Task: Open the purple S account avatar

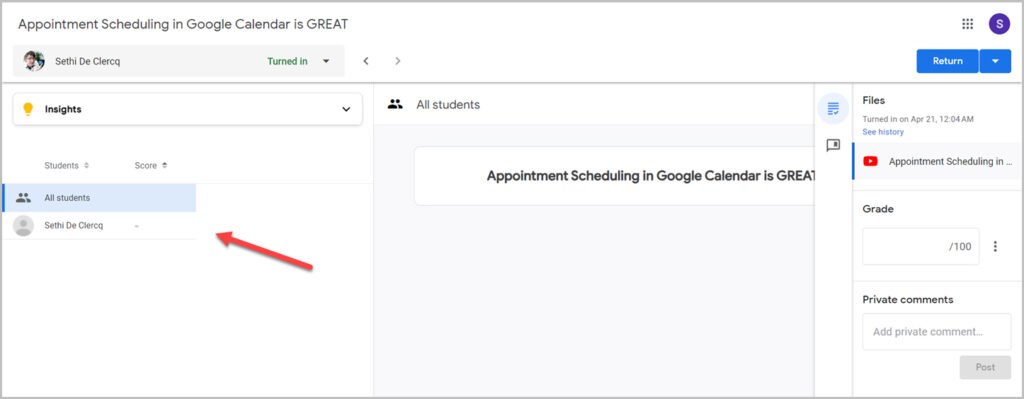Action: 999,24
